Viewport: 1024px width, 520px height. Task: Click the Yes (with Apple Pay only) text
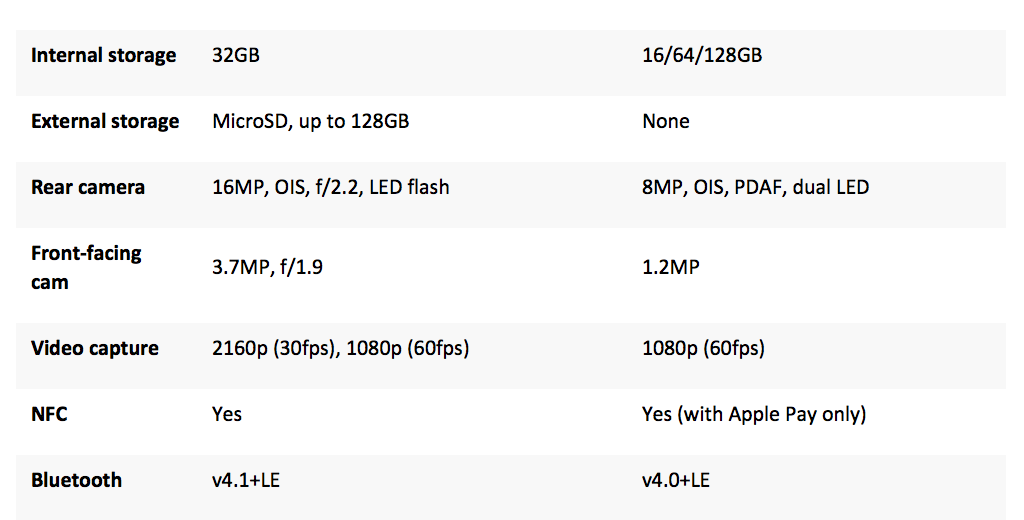[754, 414]
